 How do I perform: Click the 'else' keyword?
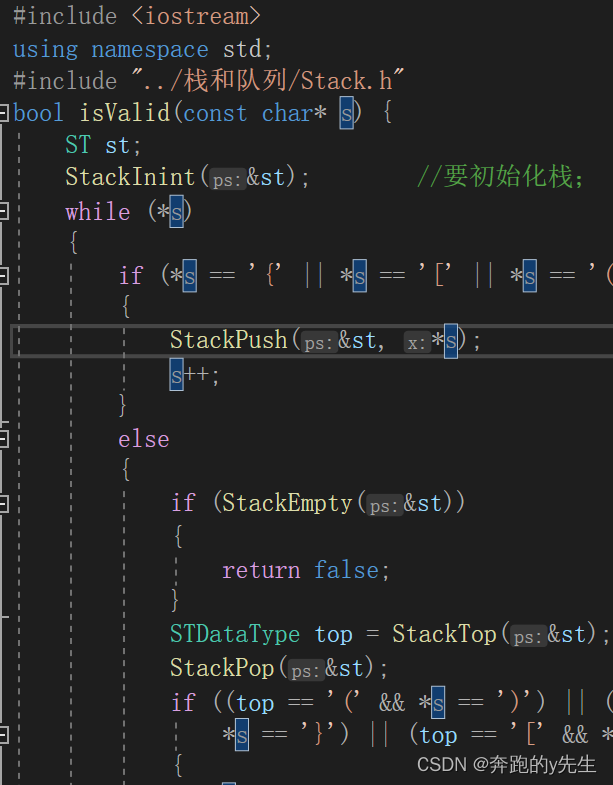(144, 439)
